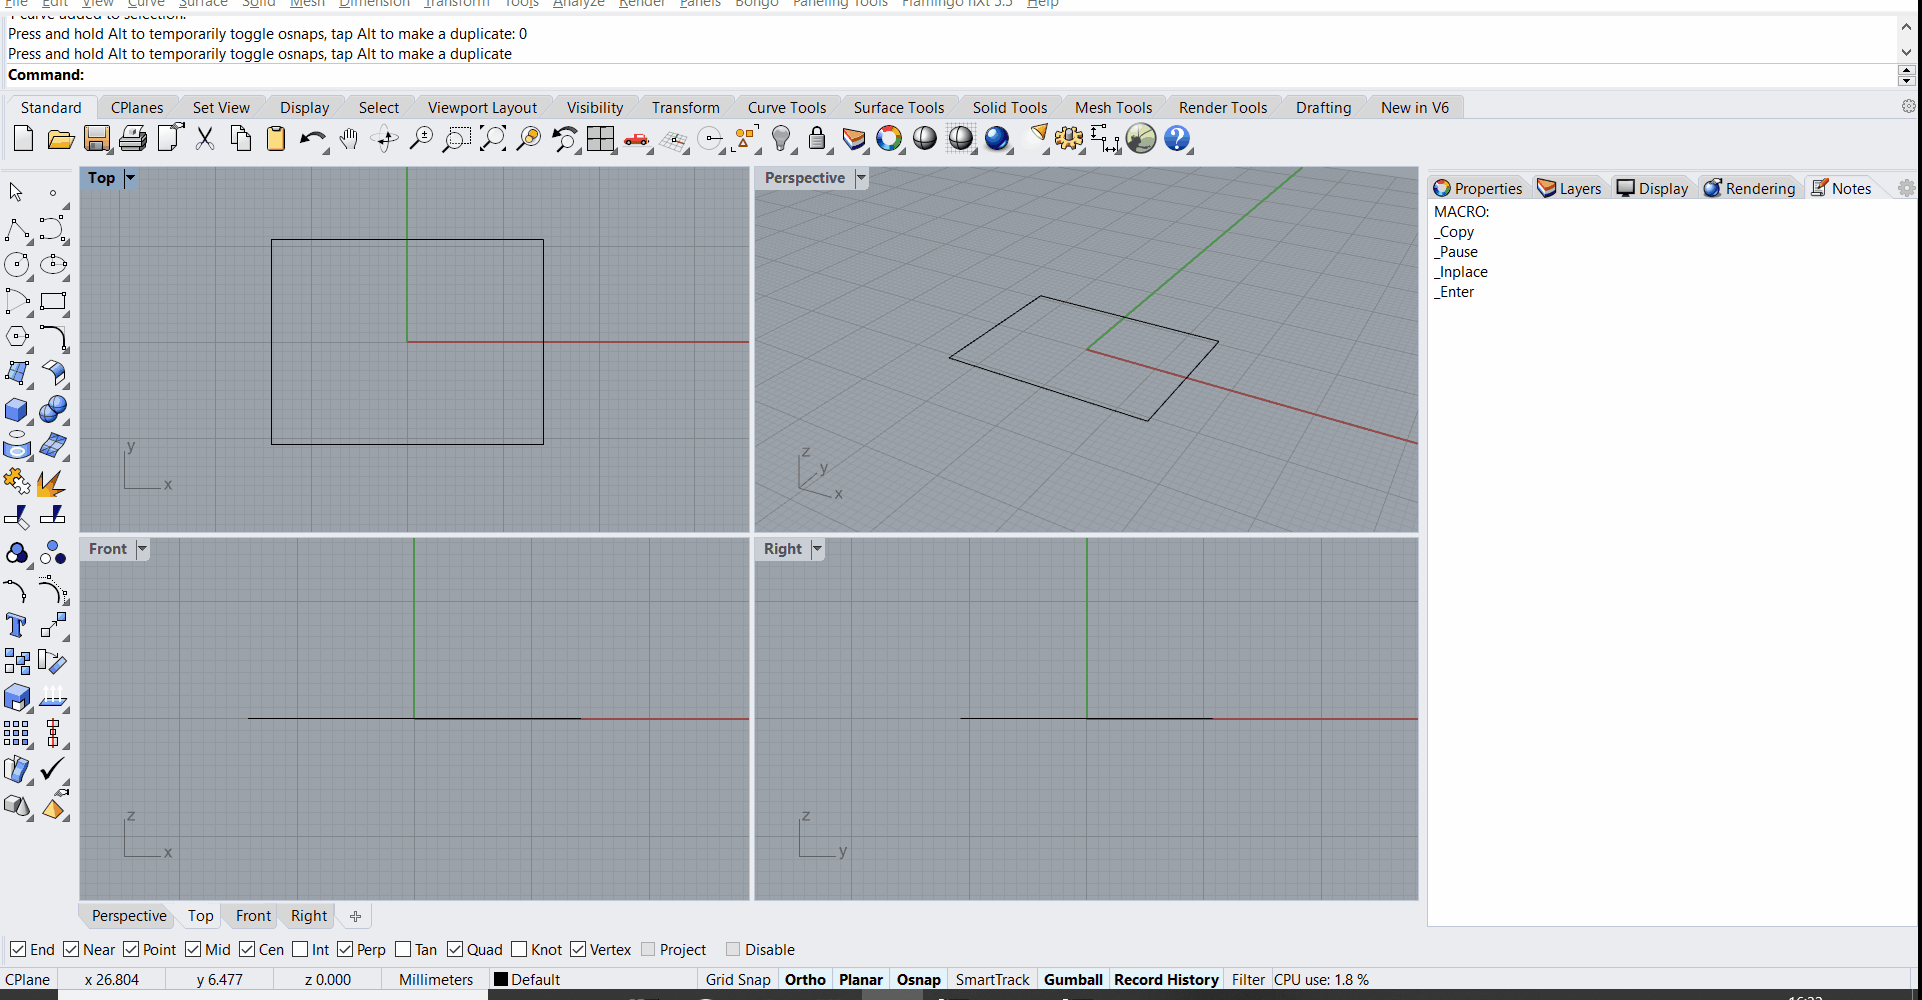1922x1000 pixels.
Task: Click the Zoom Extents icon
Action: pos(493,139)
